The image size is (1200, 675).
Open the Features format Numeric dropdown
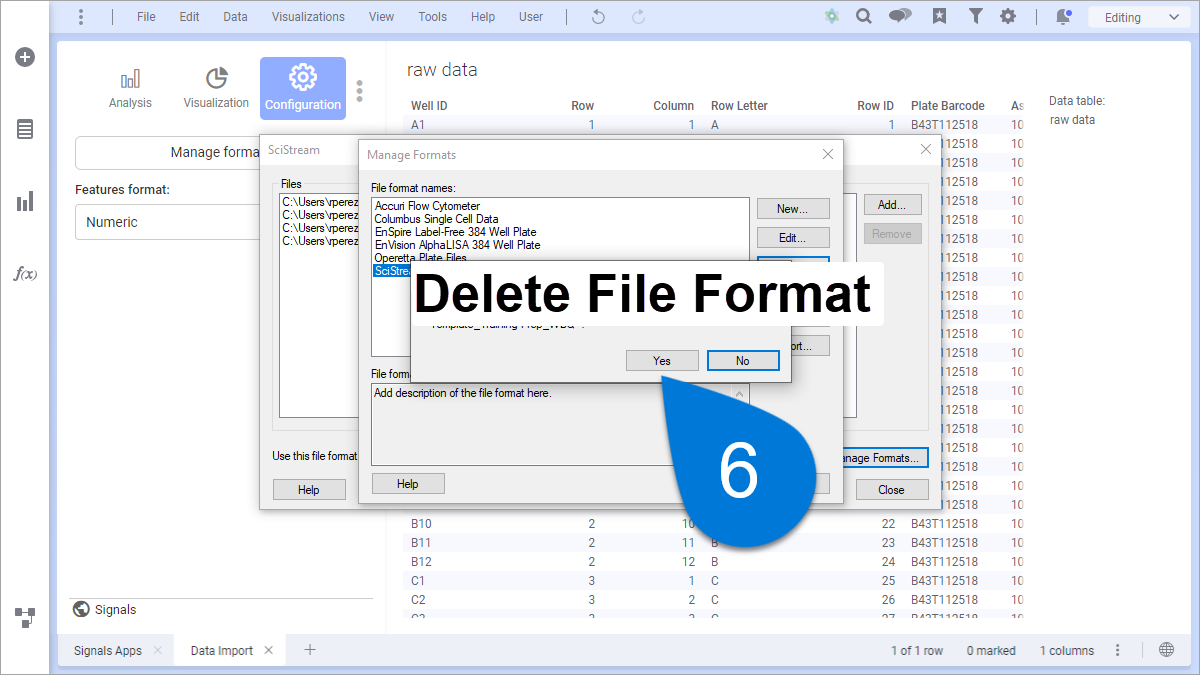coord(170,222)
